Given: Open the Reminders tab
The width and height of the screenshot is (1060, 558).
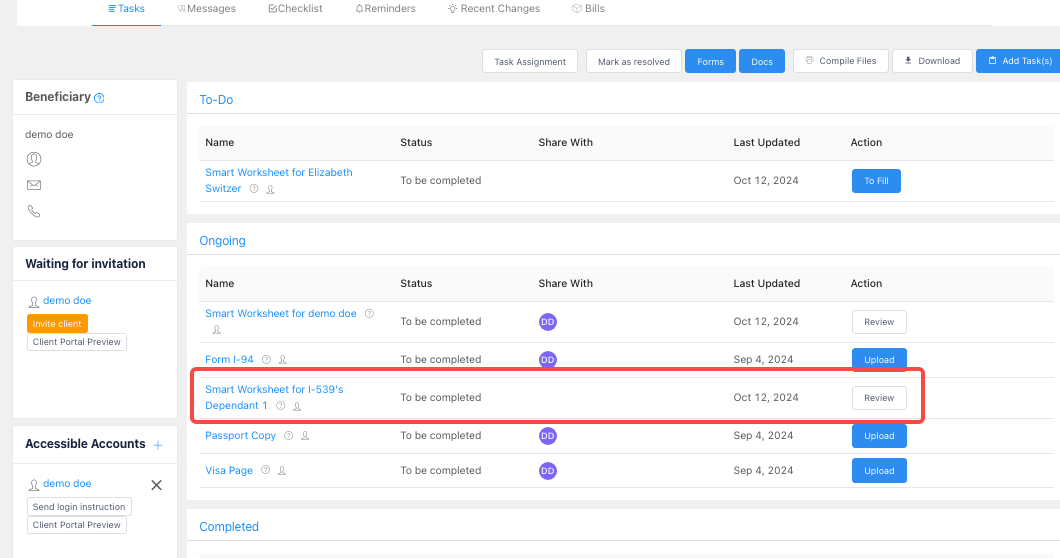Looking at the screenshot, I should 385,9.
